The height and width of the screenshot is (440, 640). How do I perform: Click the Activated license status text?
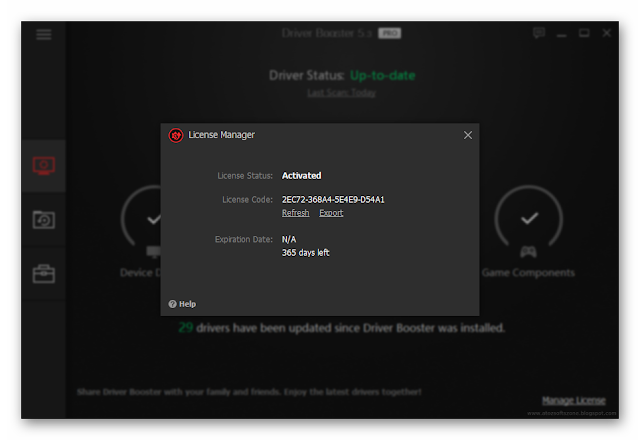coord(301,176)
